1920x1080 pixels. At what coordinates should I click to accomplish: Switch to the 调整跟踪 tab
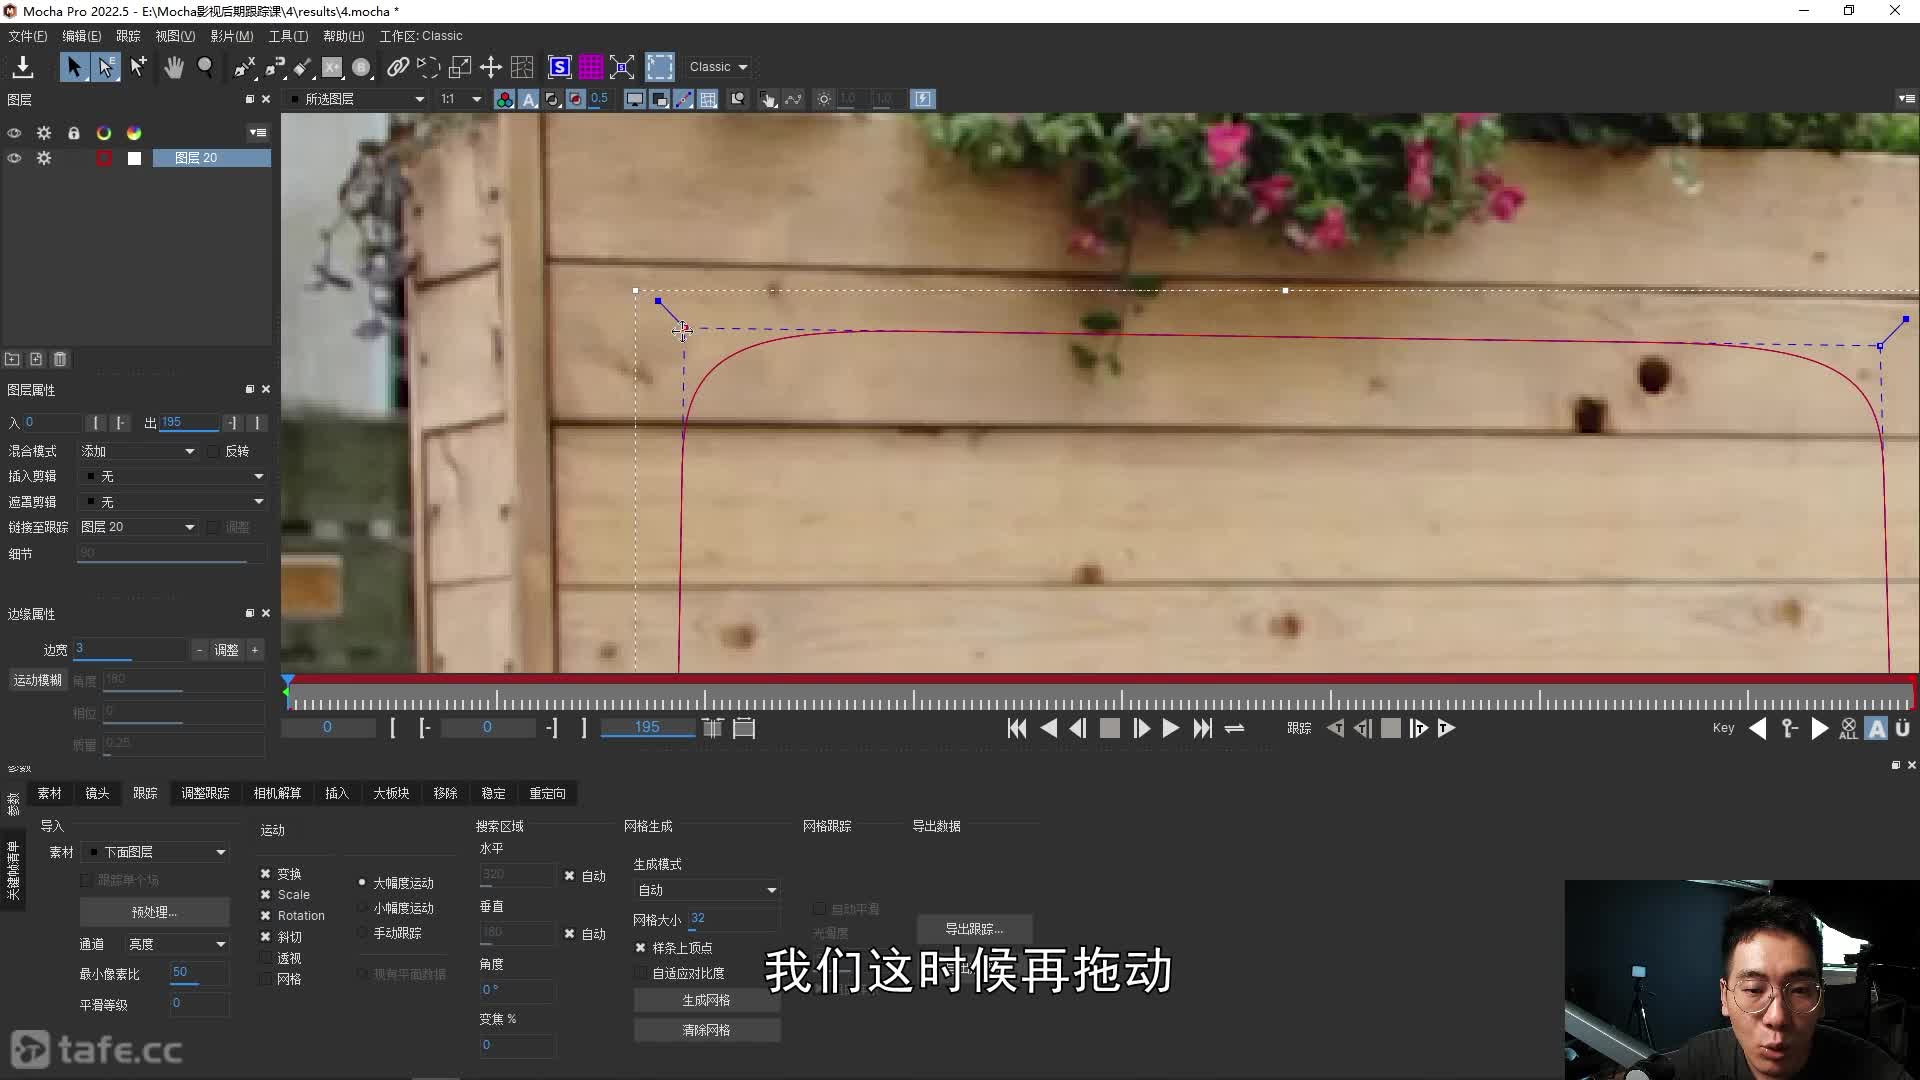(x=205, y=794)
